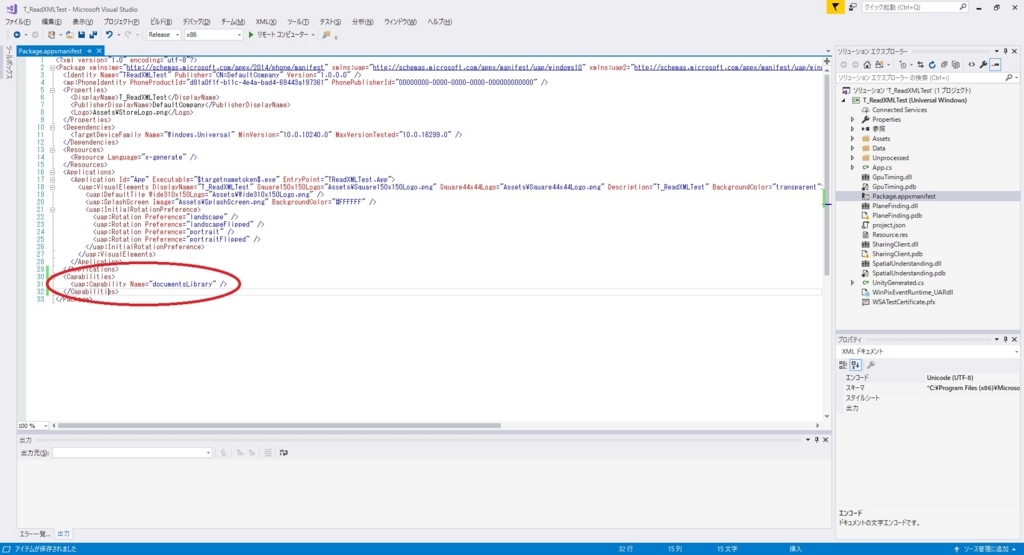This screenshot has width=1024, height=555.
Task: Click Properties wrench in Solution Explorer toolbar
Action: coord(984,65)
